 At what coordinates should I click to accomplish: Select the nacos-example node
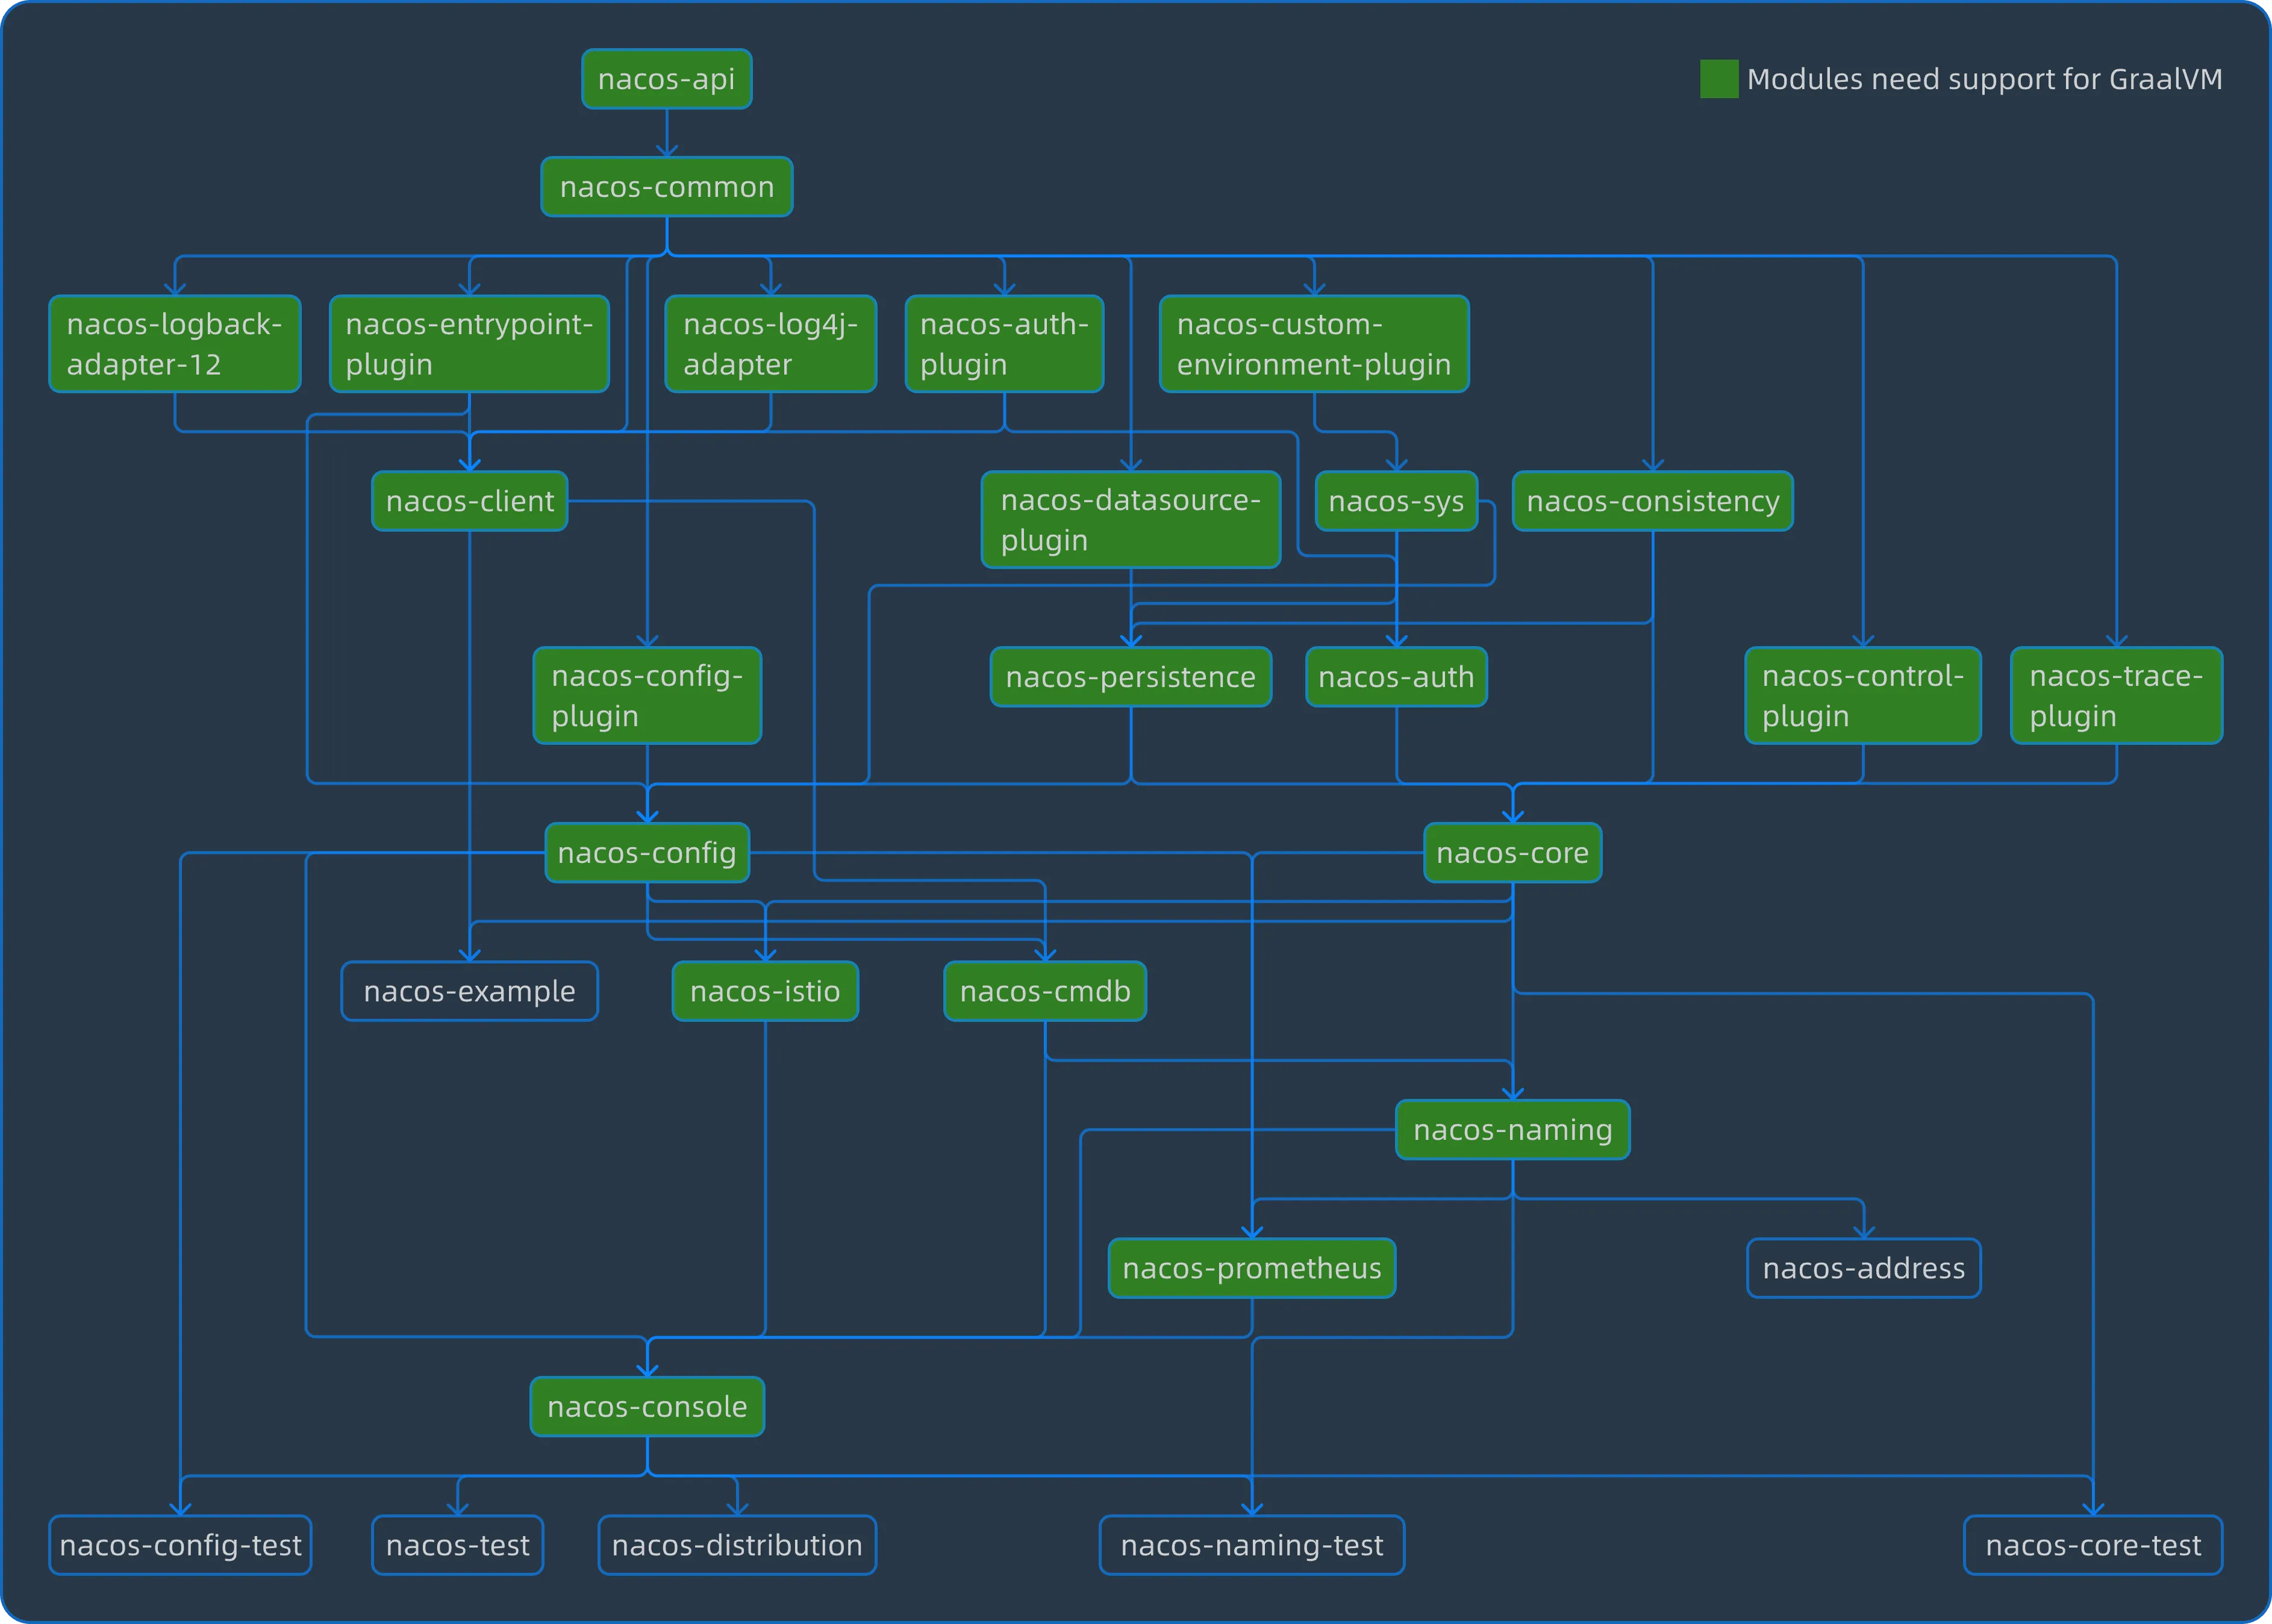(469, 991)
